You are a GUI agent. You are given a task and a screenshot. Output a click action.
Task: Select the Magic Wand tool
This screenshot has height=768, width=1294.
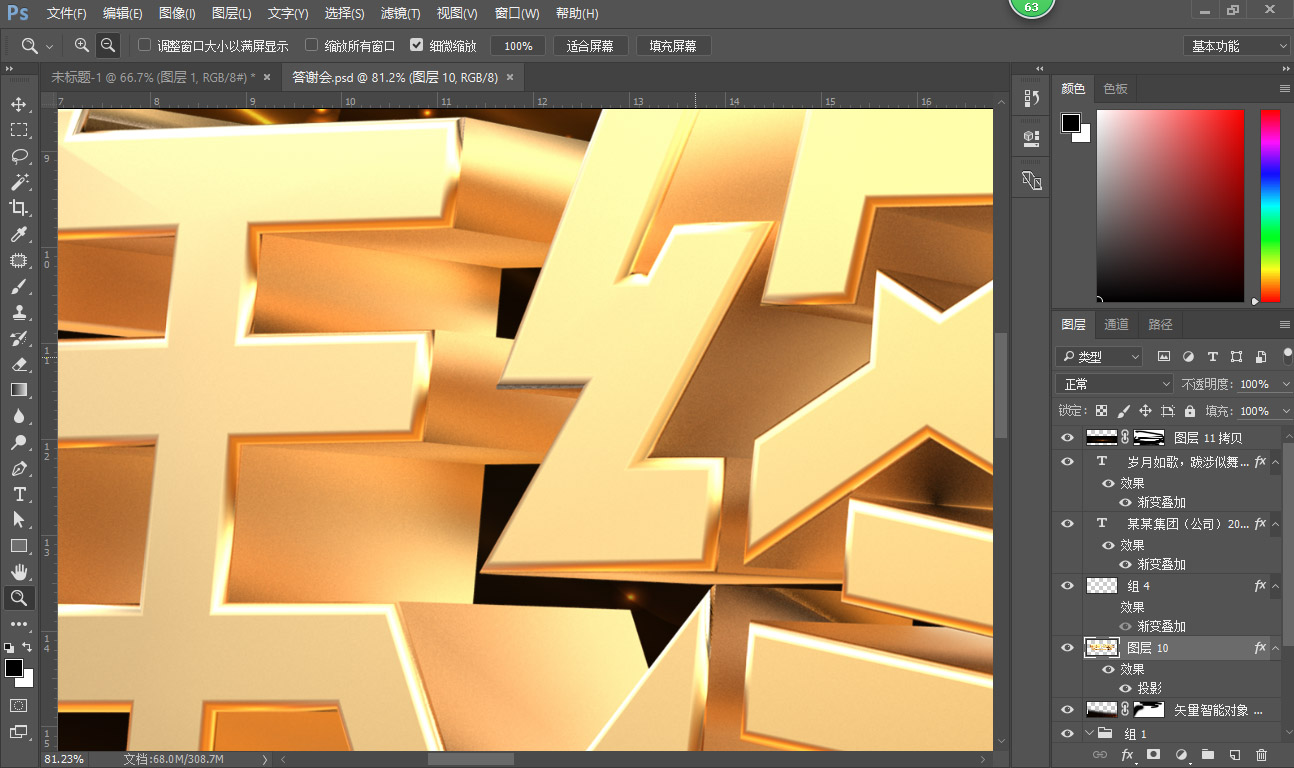19,182
